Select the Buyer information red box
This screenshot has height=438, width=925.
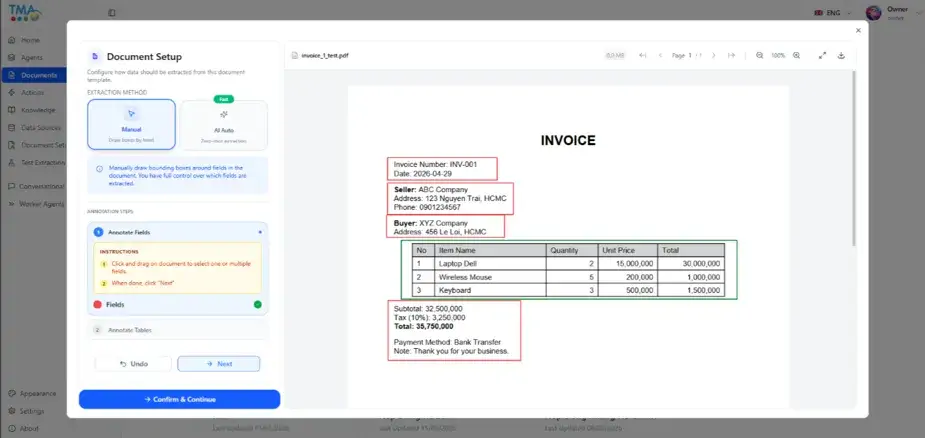point(446,226)
